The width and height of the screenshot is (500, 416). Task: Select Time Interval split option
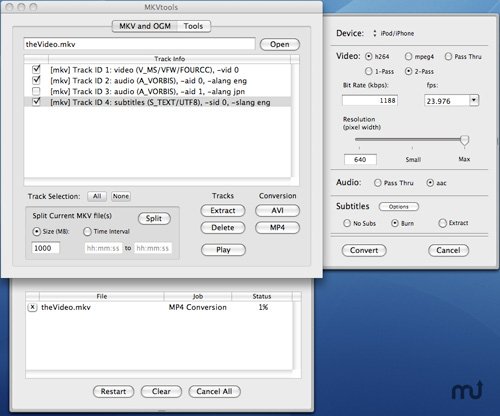(87, 231)
